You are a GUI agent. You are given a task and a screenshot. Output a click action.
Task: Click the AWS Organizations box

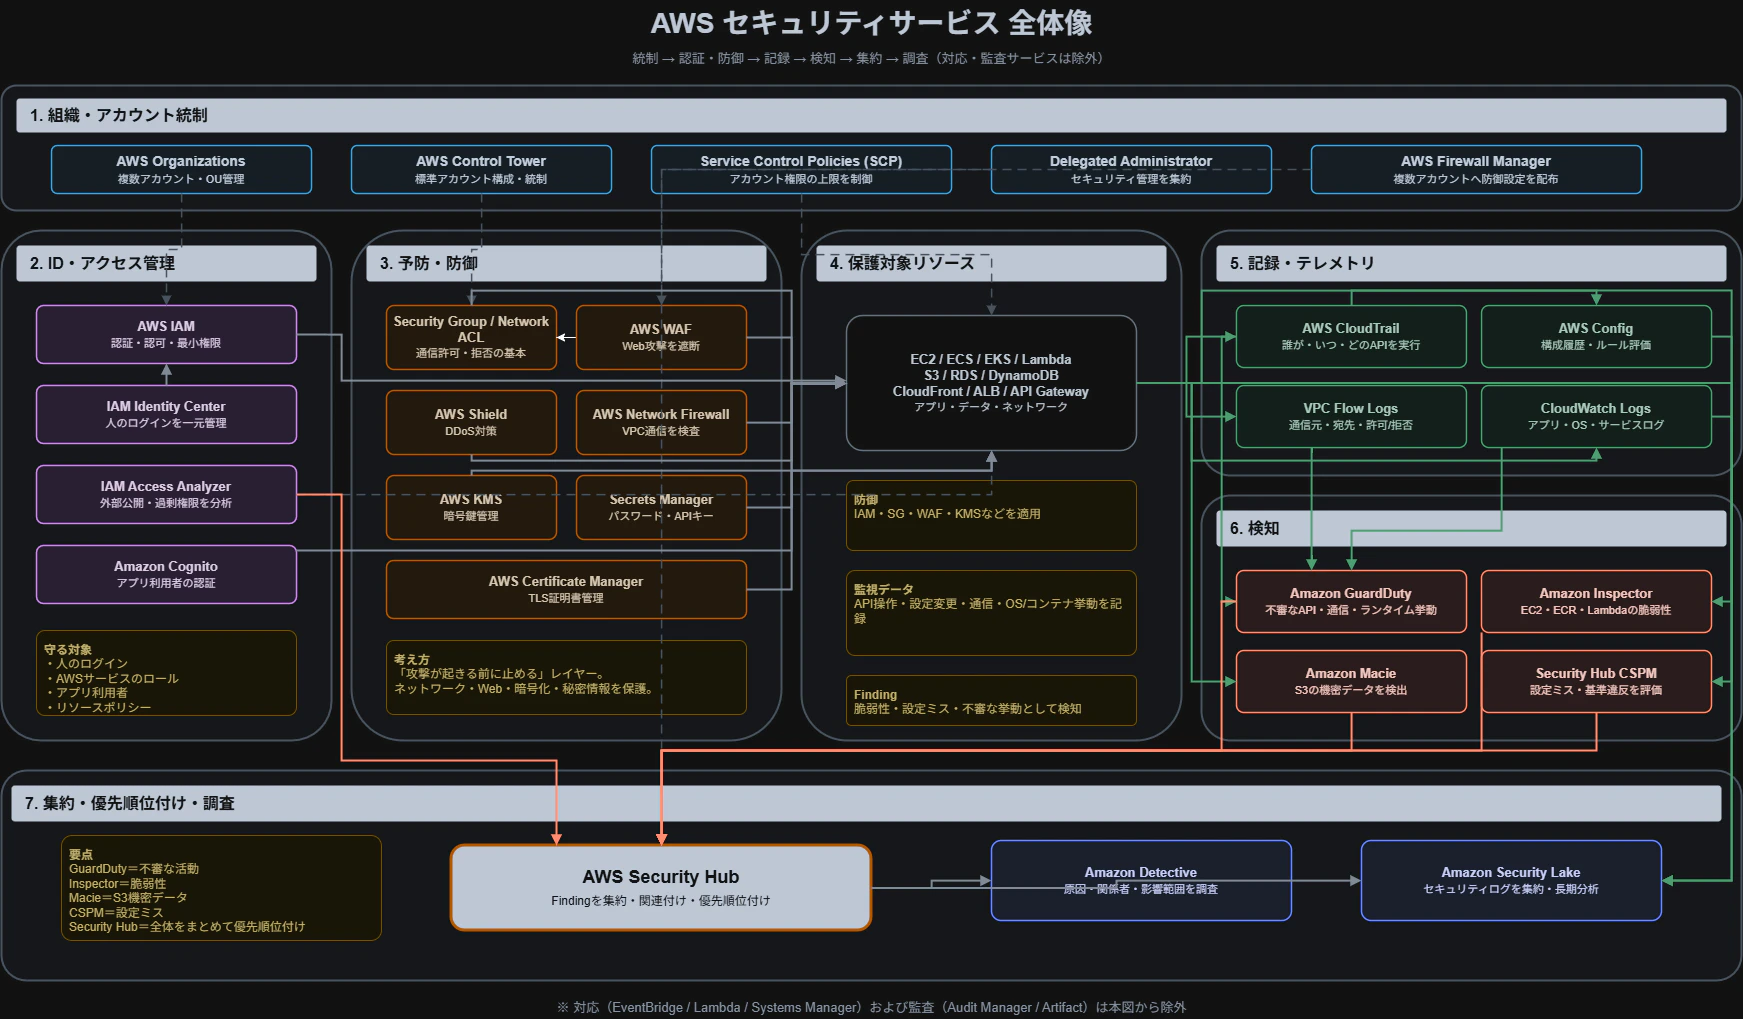pyautogui.click(x=181, y=170)
